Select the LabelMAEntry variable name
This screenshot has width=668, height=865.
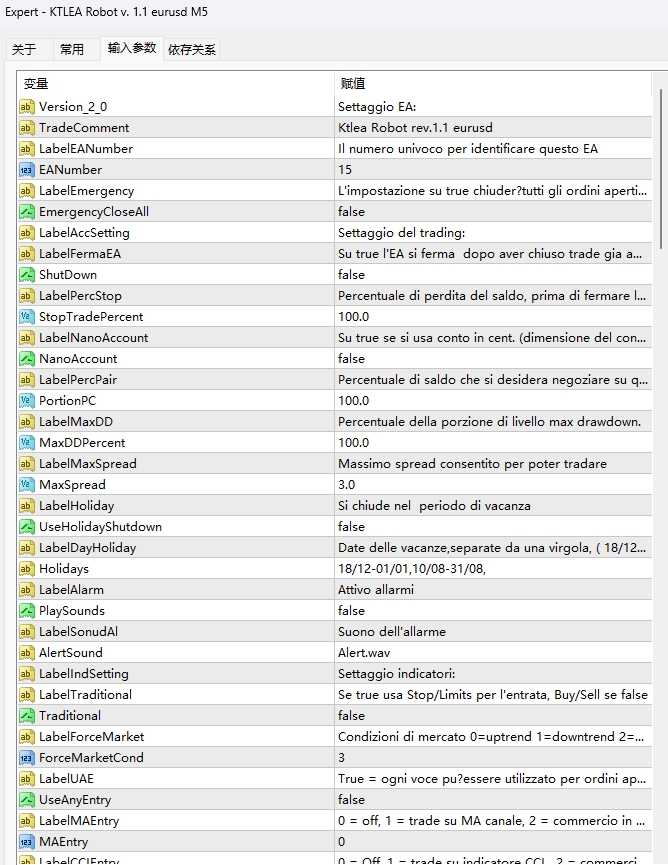[79, 820]
